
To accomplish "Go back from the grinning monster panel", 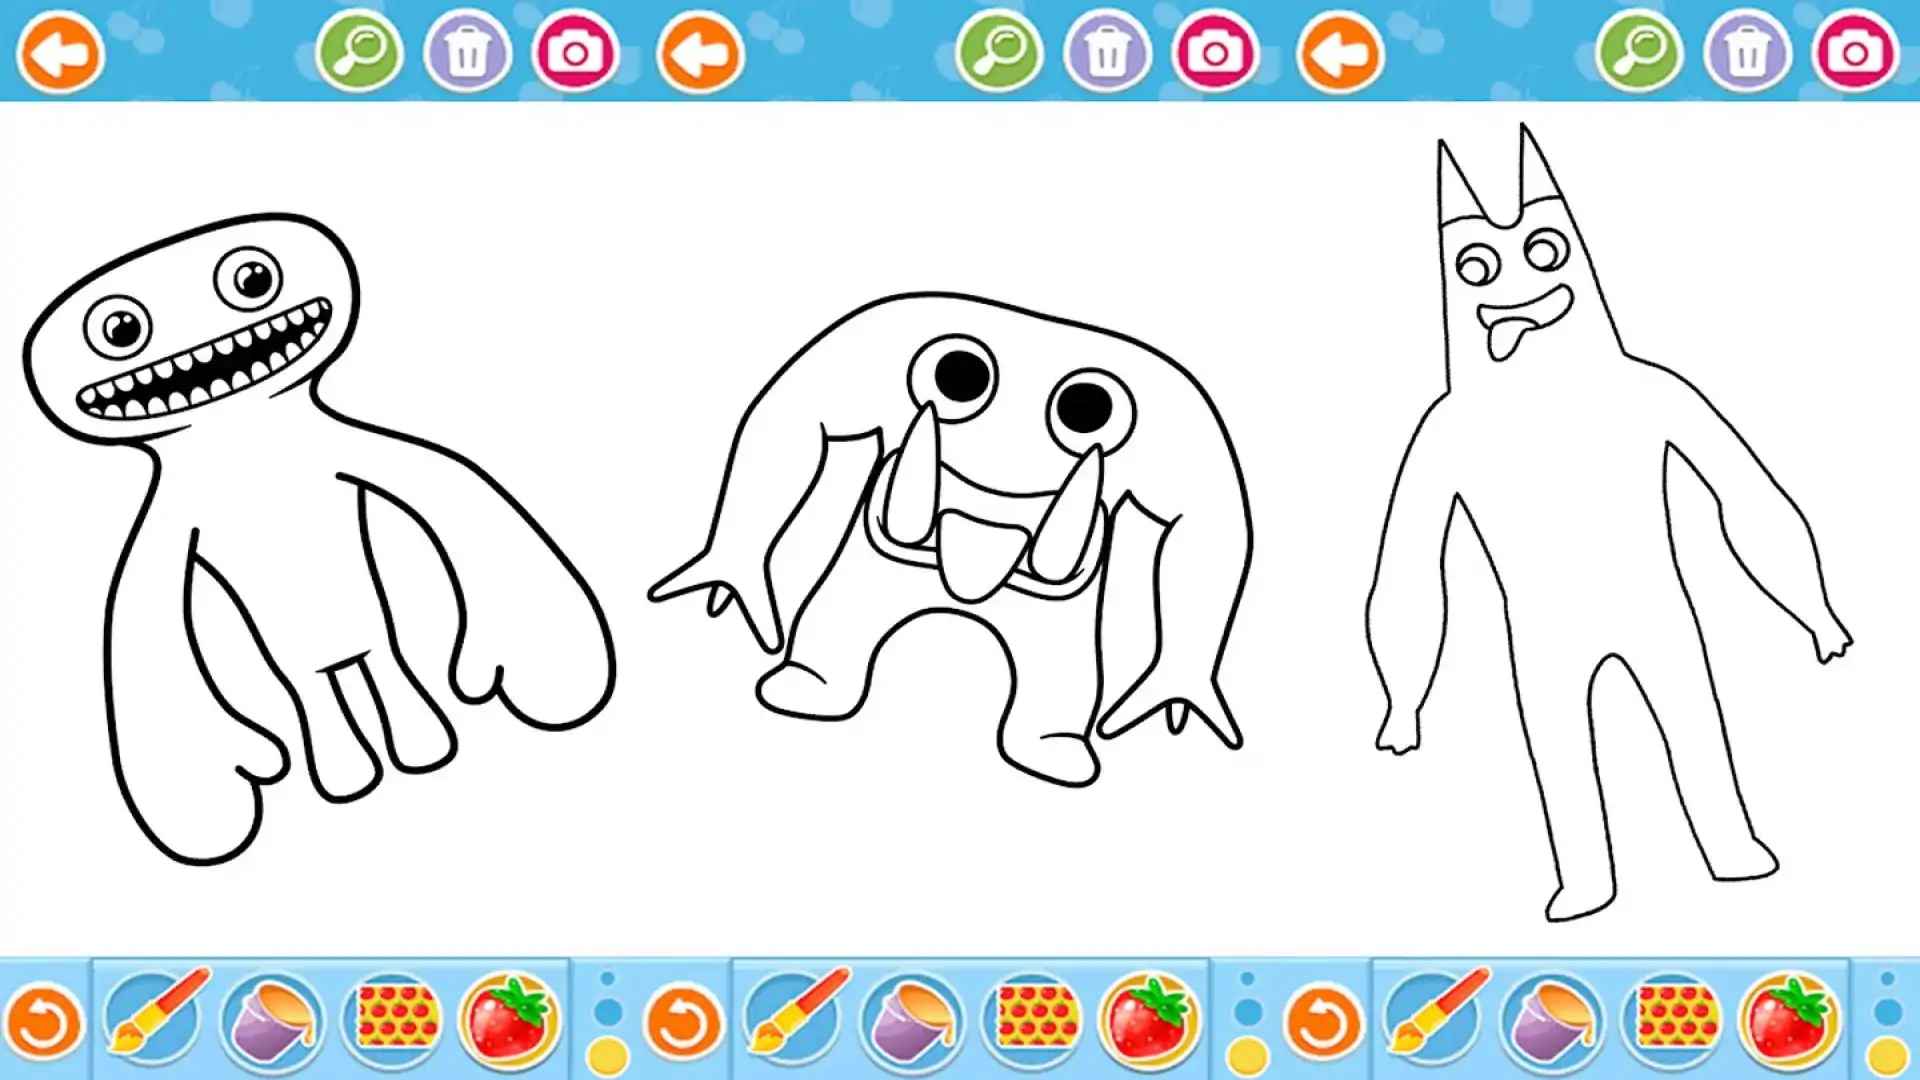I will (60, 53).
